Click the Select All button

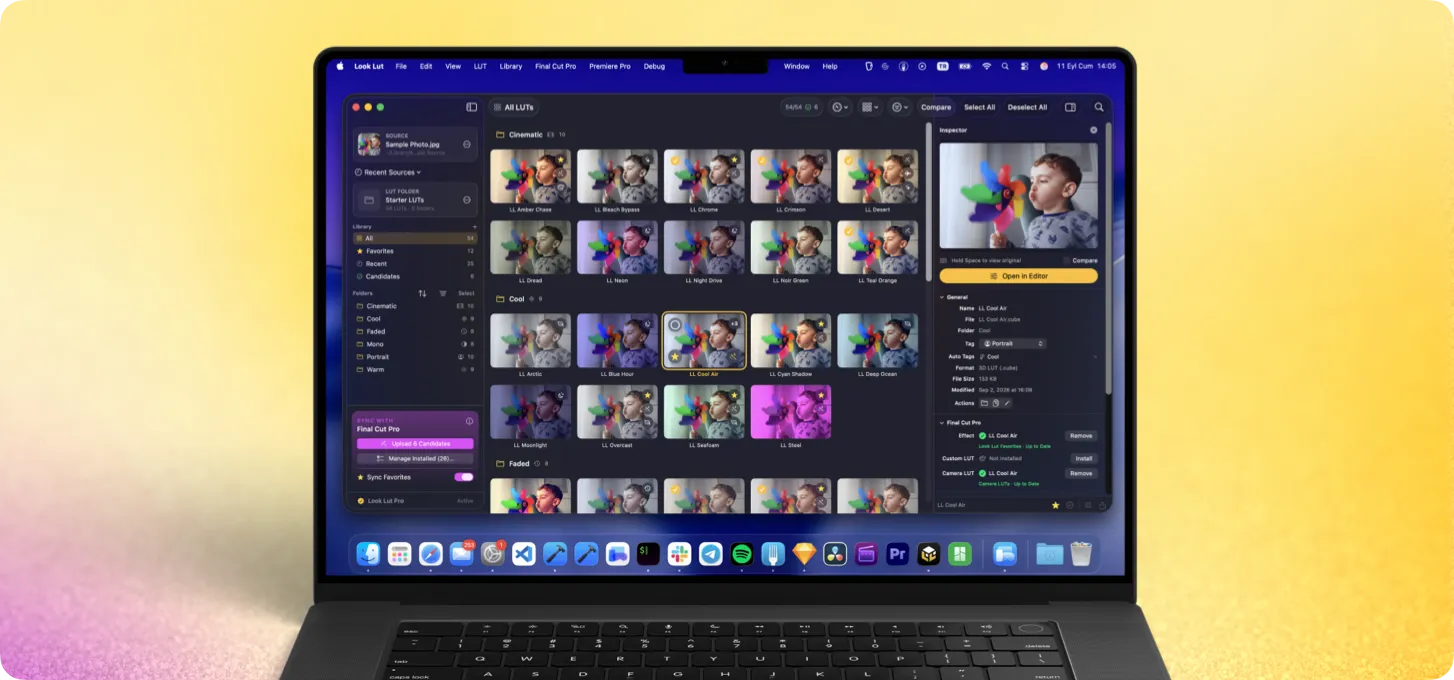pyautogui.click(x=979, y=107)
